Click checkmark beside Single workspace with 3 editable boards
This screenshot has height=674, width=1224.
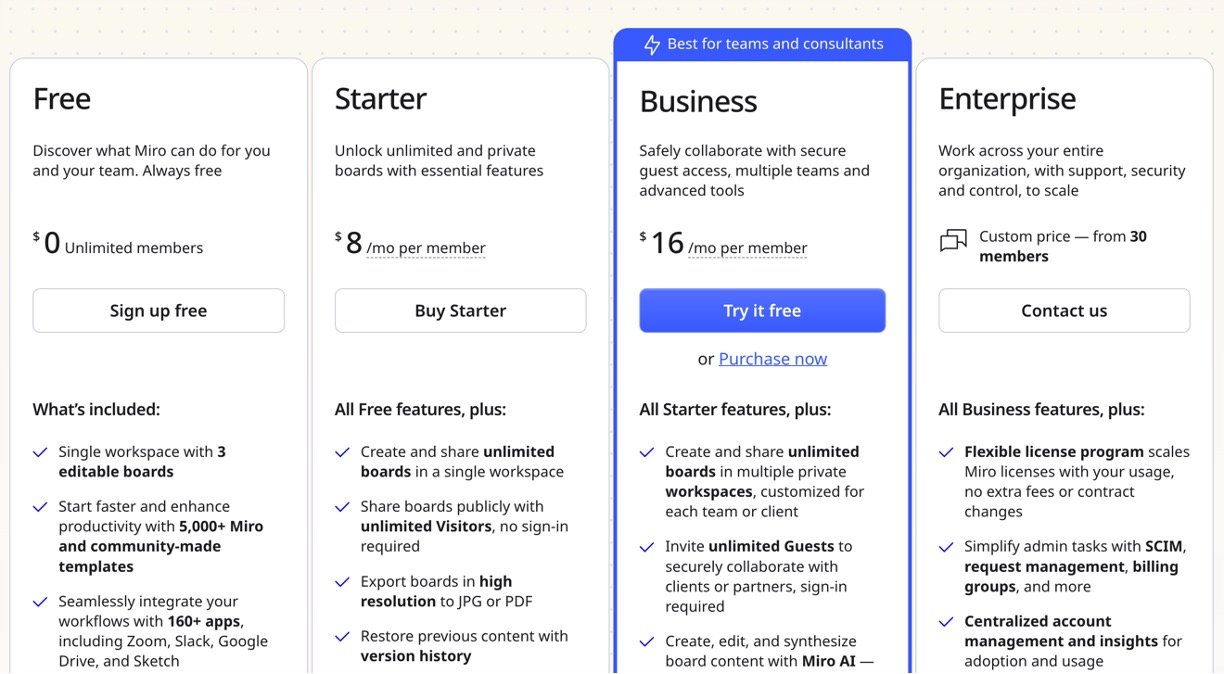(40, 453)
